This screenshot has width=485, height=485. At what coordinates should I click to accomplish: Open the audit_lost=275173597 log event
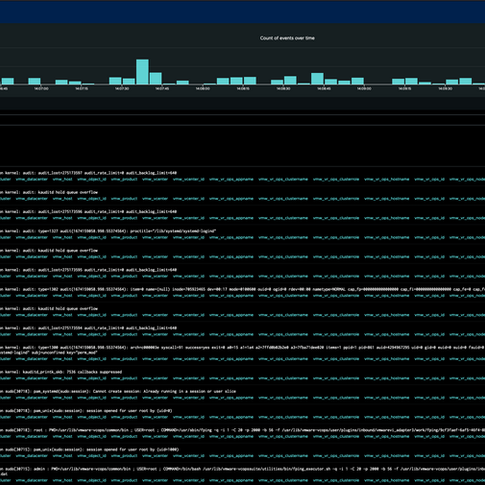tap(88, 173)
